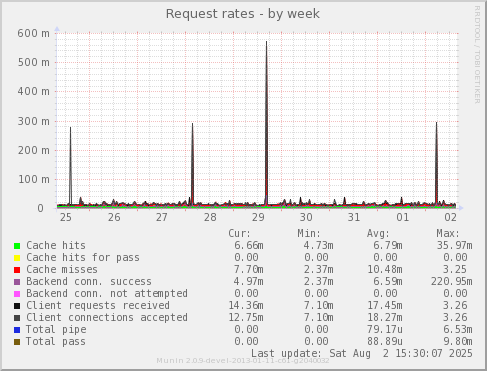Click the 'Cache misses' legend label
The width and height of the screenshot is (487, 371).
click(62, 269)
